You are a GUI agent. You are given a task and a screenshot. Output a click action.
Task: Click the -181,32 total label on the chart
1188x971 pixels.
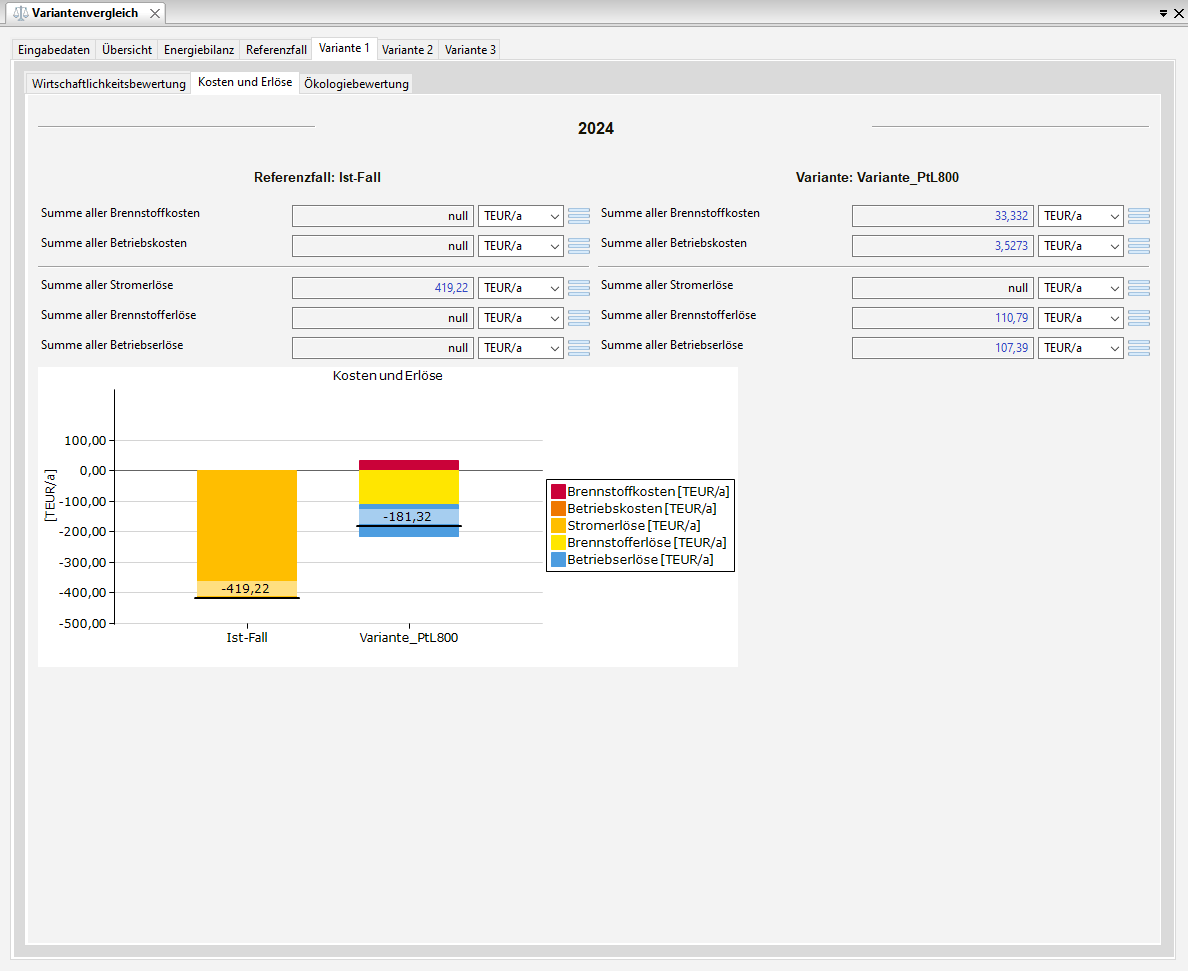(408, 517)
